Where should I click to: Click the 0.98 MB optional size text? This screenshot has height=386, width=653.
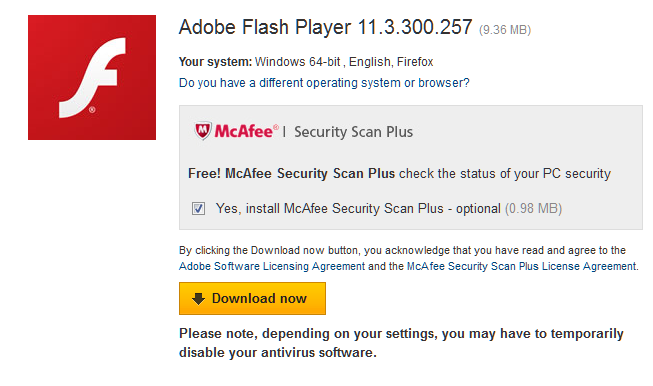[x=533, y=208]
